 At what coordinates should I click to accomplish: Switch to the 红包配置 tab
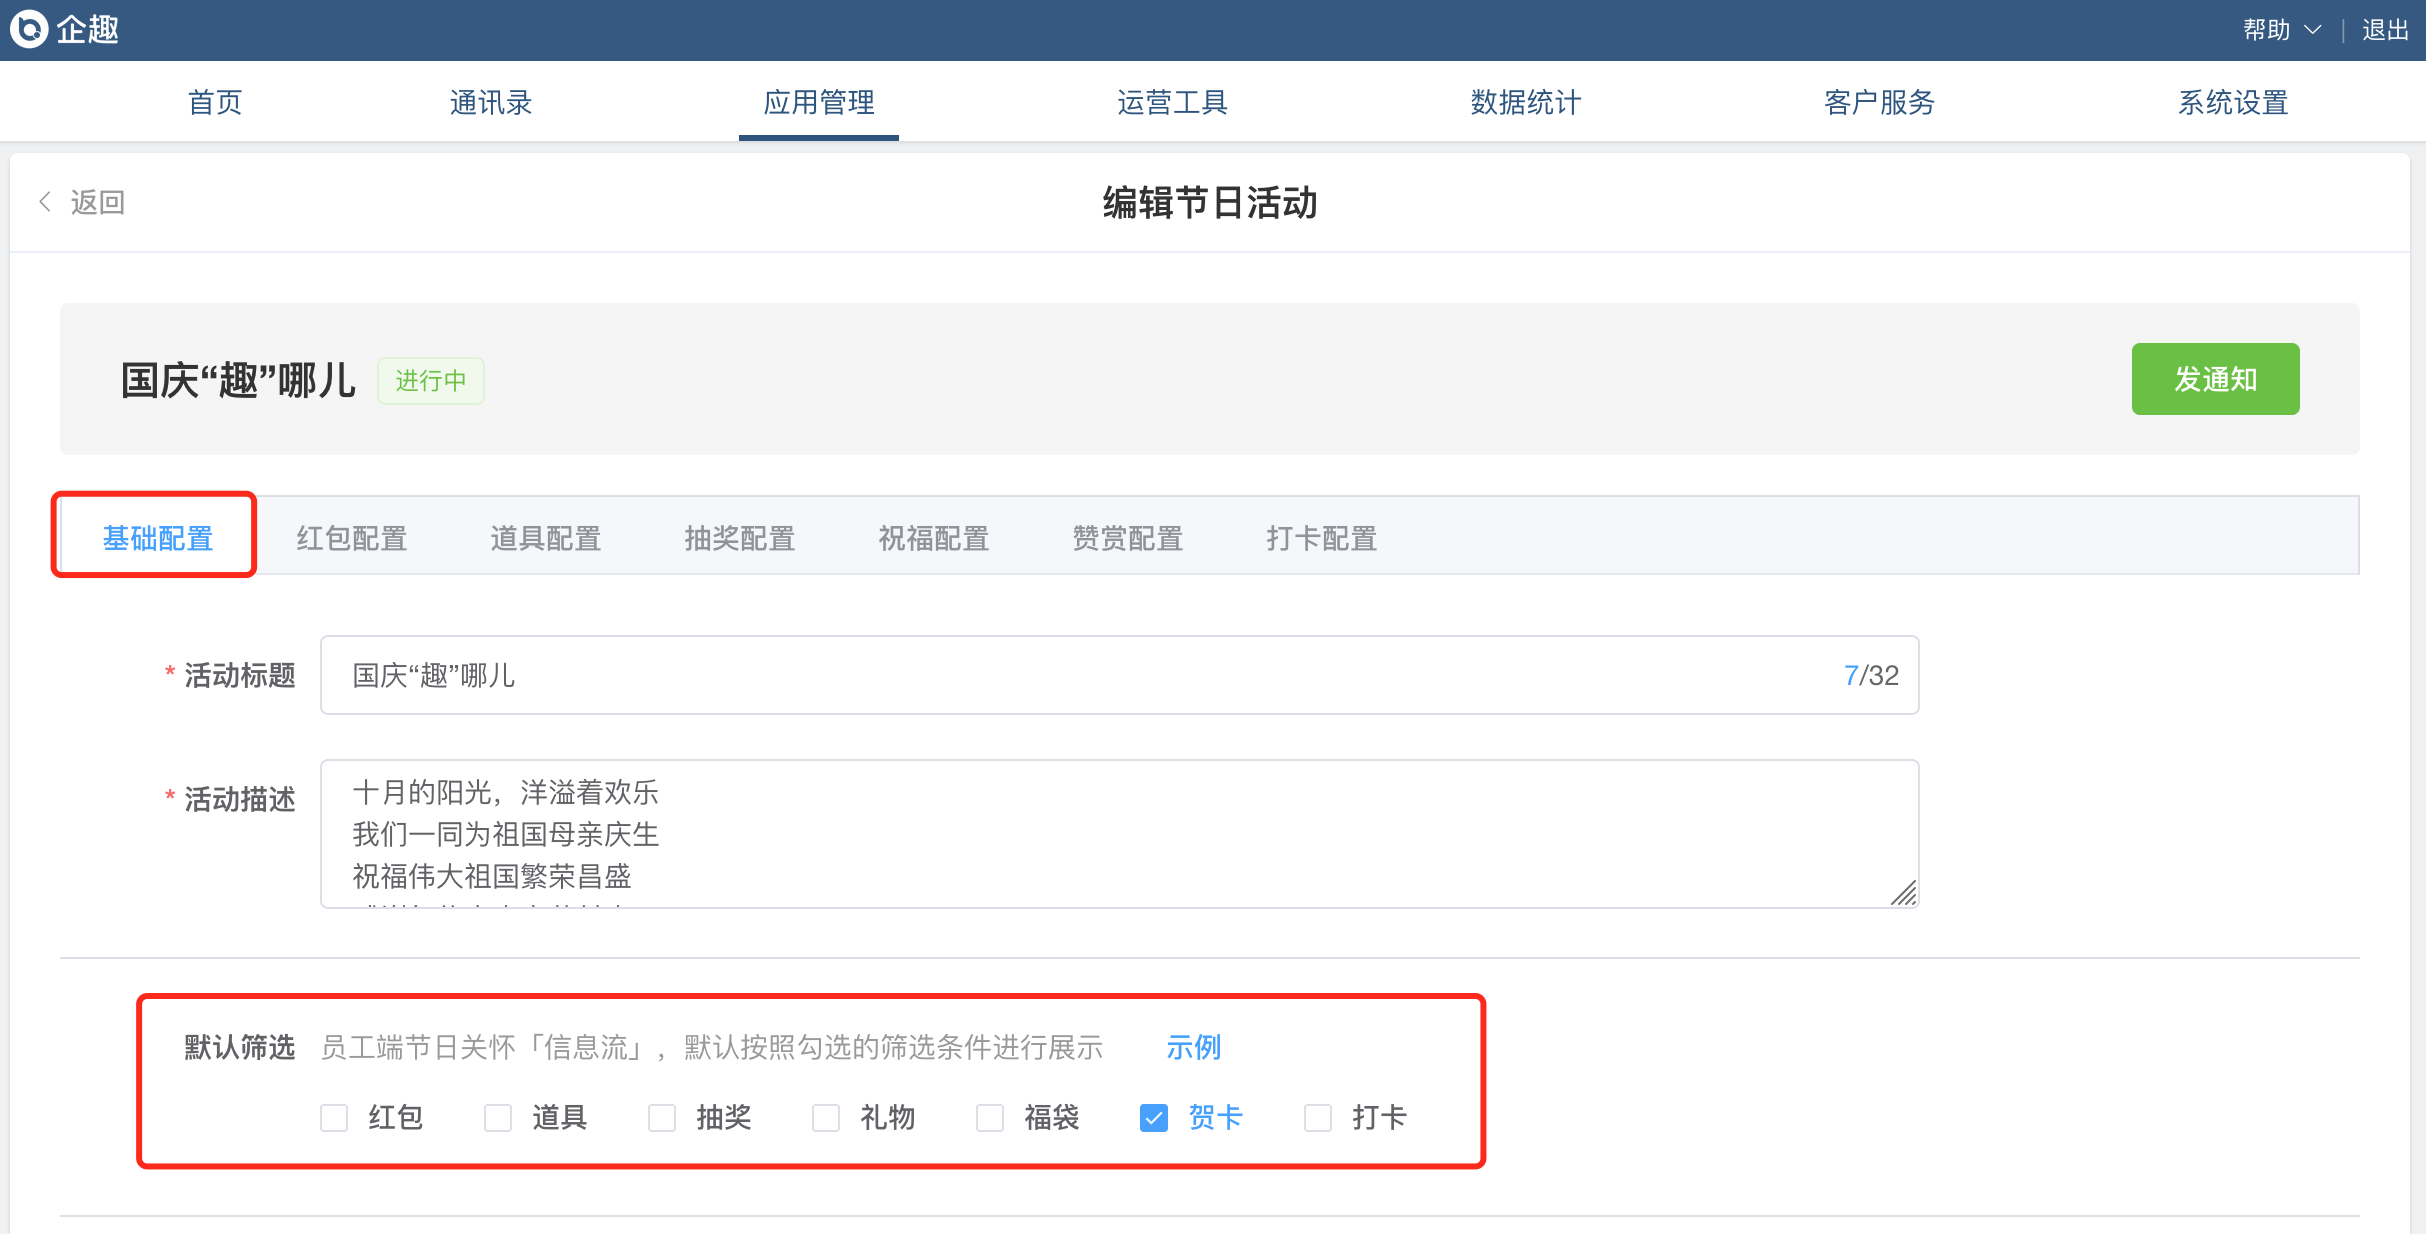tap(351, 538)
